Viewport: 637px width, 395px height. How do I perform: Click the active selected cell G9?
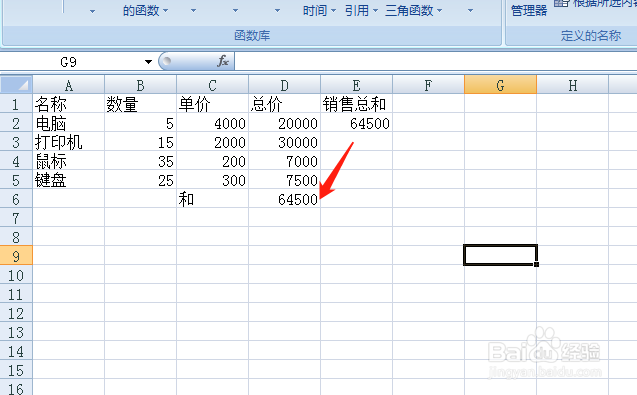[x=500, y=255]
